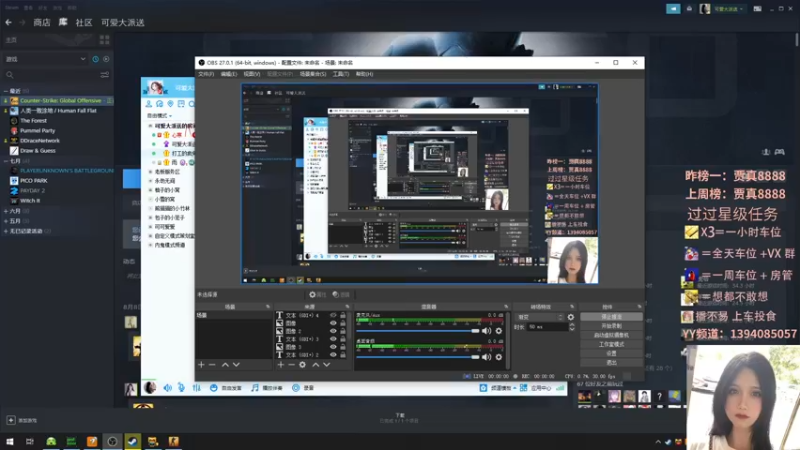Screen dimensions: 800x450
Task: Toggle visibility of 图像 2 source
Action: (x=333, y=331)
